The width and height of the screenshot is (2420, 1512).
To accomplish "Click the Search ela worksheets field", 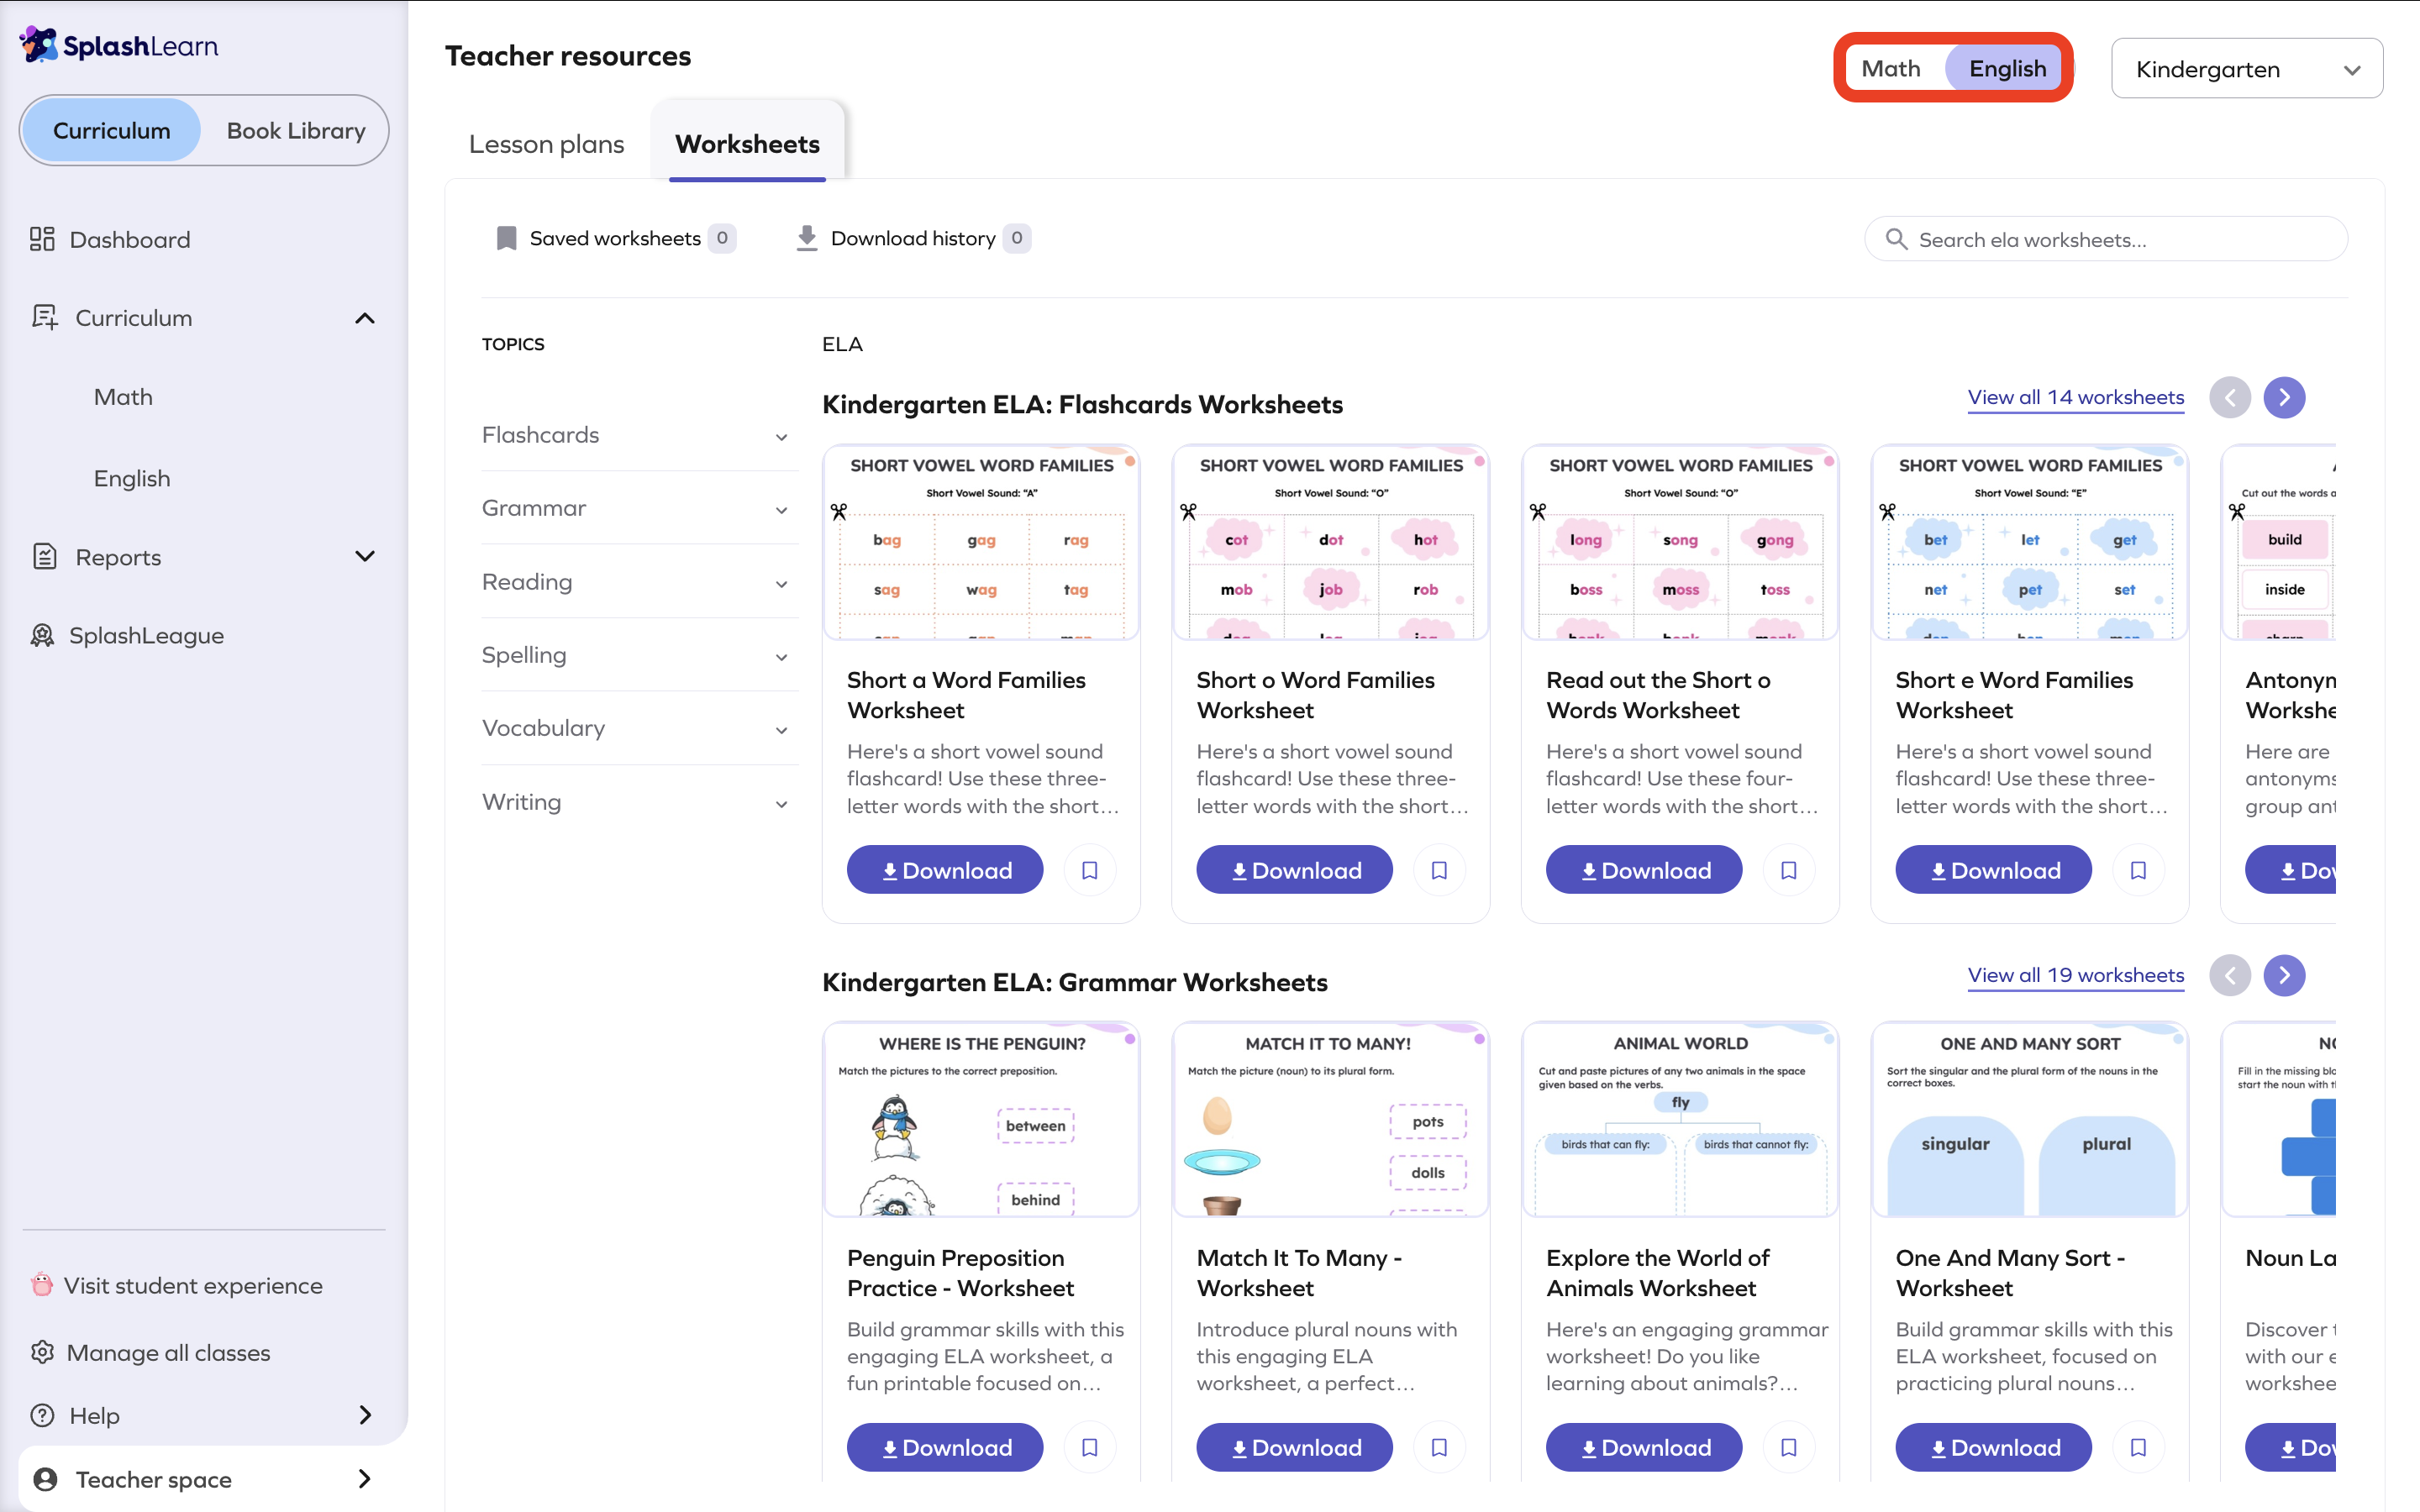I will pos(2106,239).
